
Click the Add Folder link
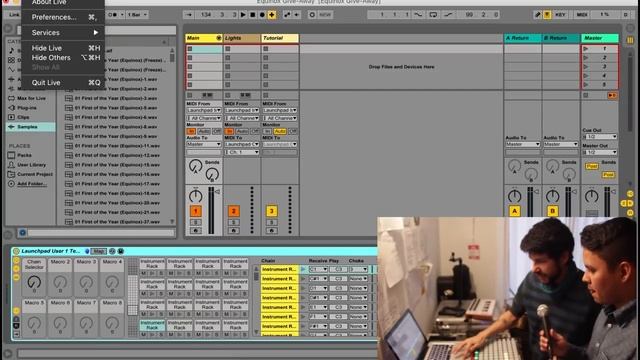point(32,184)
